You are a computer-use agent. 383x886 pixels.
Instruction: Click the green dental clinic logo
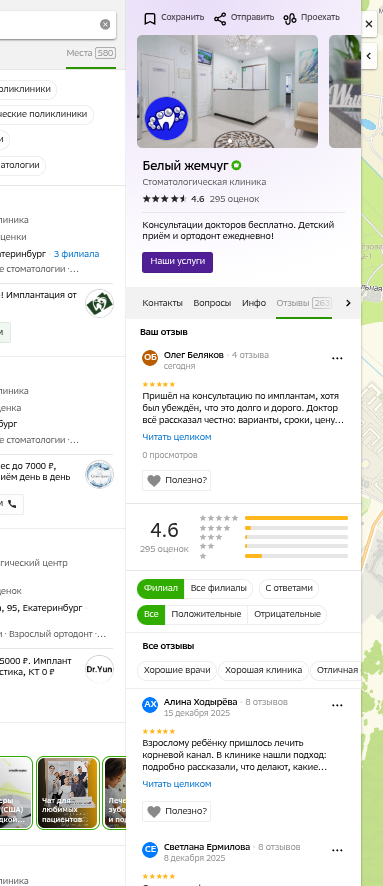click(99, 303)
